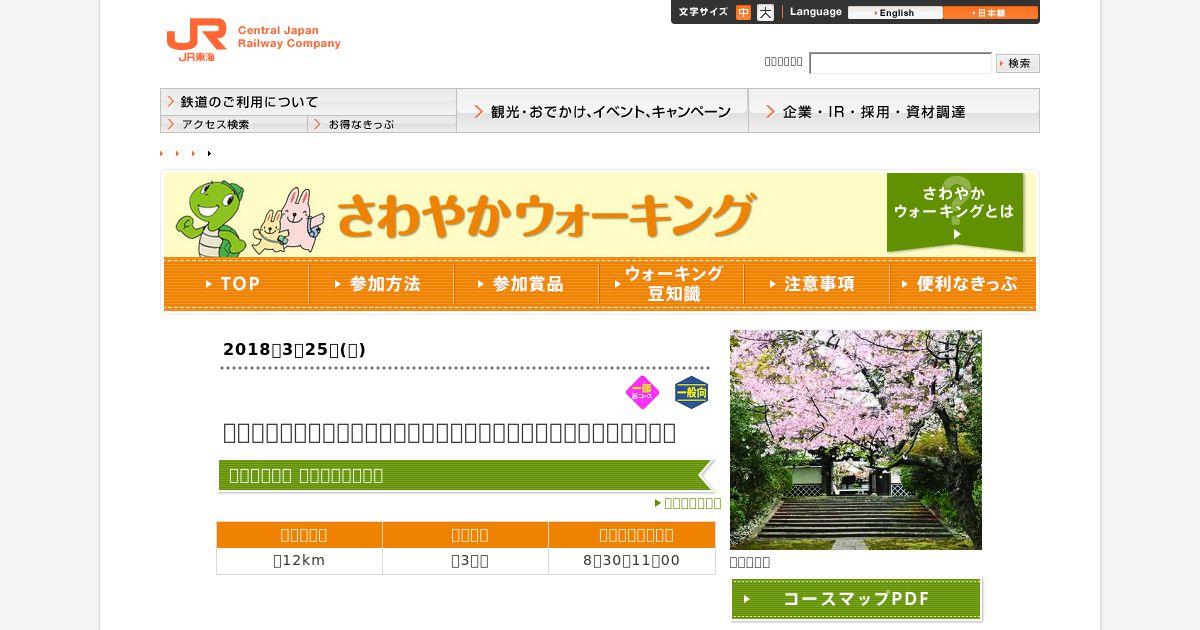Open お得なきっぷ link
This screenshot has height=630, width=1200.
(x=382, y=124)
